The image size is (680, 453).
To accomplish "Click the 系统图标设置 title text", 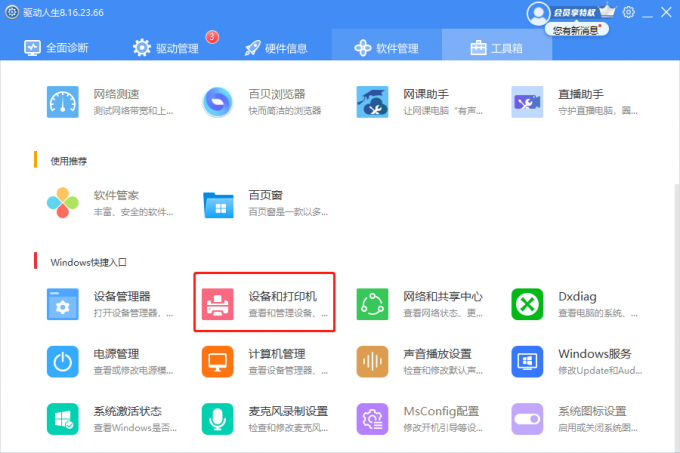I will [592, 411].
